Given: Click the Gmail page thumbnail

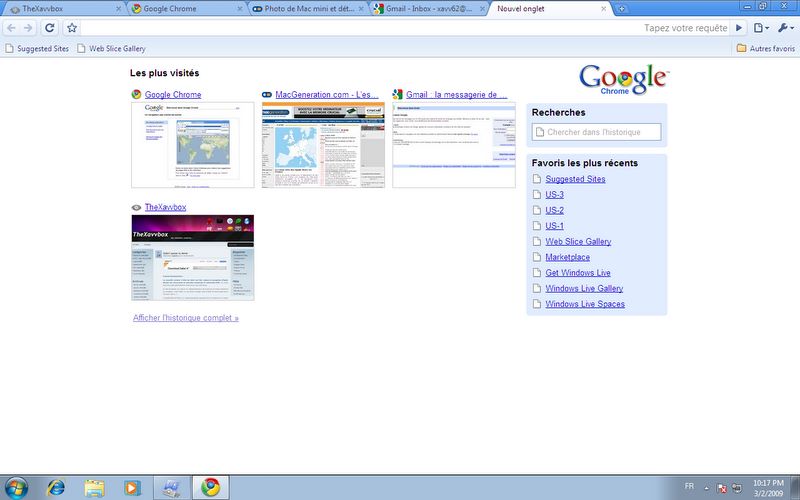Looking at the screenshot, I should [x=454, y=145].
